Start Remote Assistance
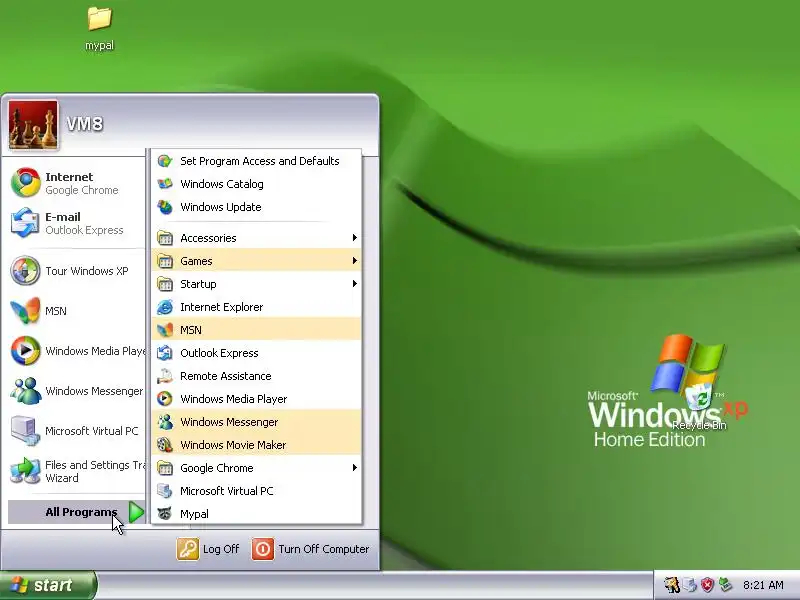The width and height of the screenshot is (800, 600). click(257, 376)
